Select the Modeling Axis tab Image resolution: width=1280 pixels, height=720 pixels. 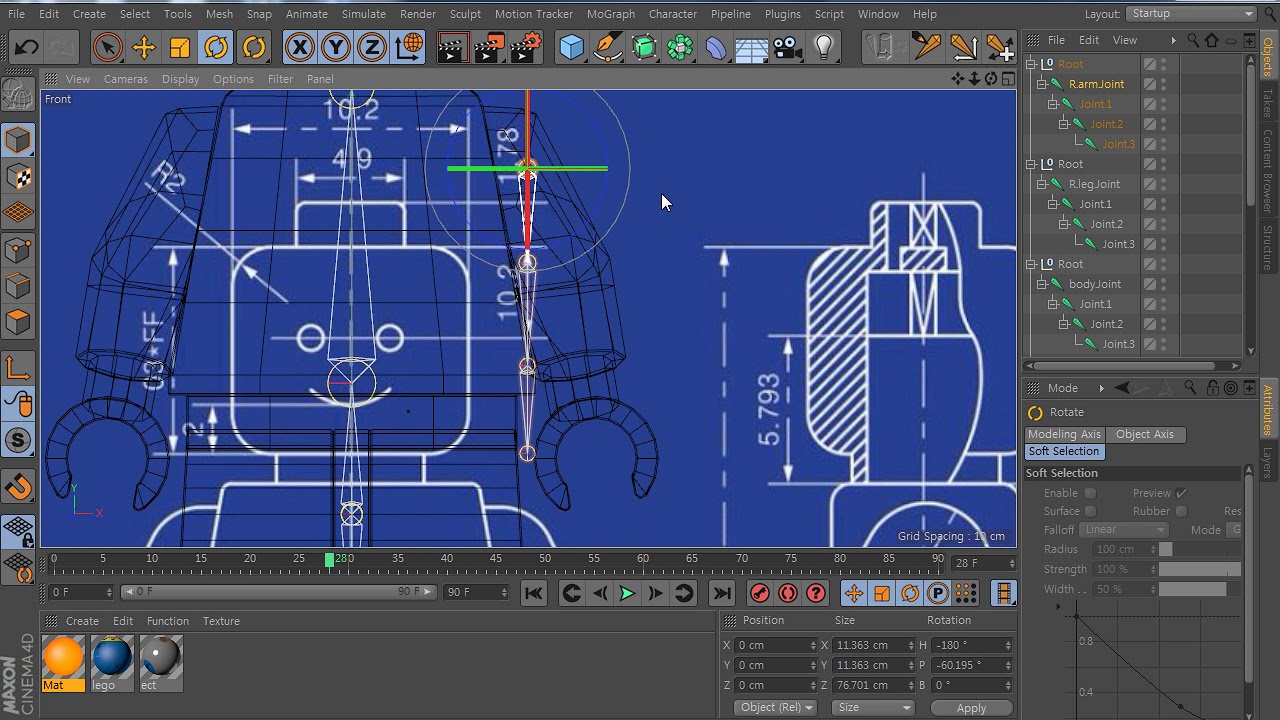[x=1064, y=434]
